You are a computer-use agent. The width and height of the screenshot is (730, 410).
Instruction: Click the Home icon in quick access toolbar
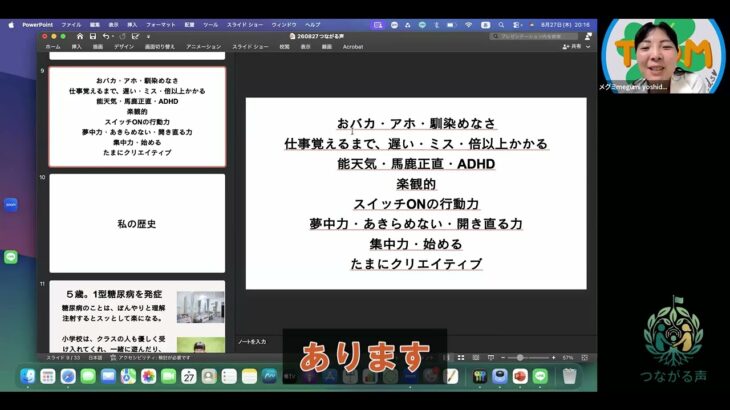(80, 36)
